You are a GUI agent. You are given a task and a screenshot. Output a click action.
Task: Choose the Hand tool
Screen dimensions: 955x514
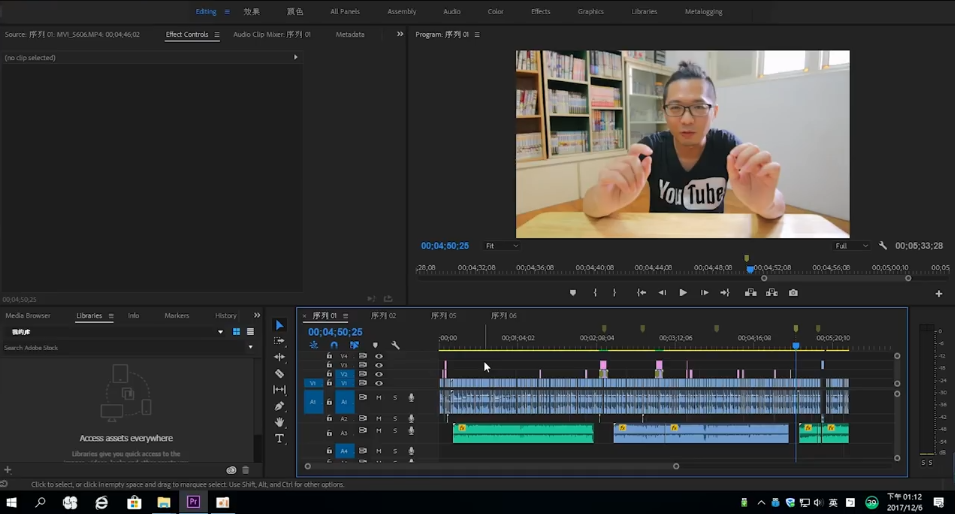tap(279, 422)
